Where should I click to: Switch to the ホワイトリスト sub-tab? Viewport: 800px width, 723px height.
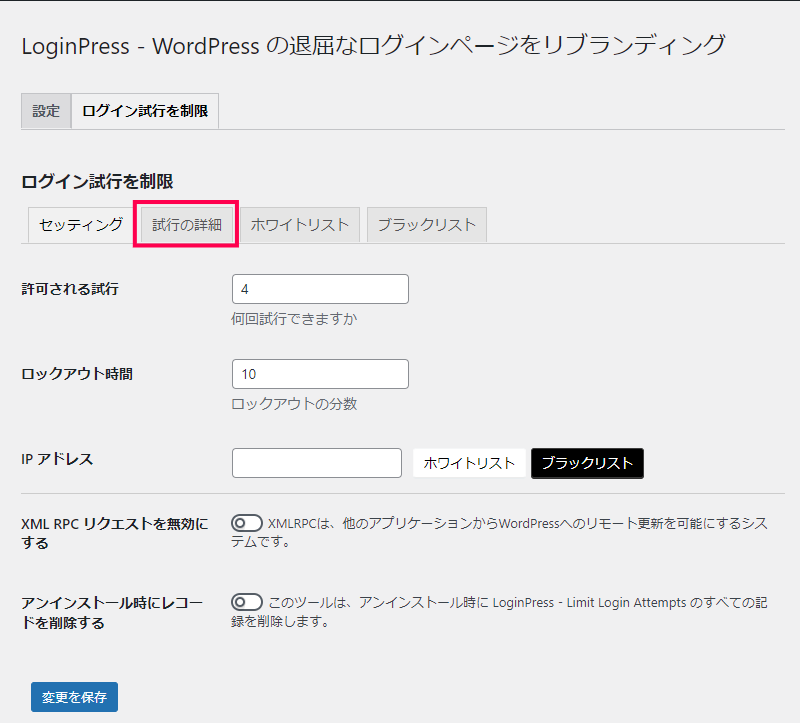299,225
